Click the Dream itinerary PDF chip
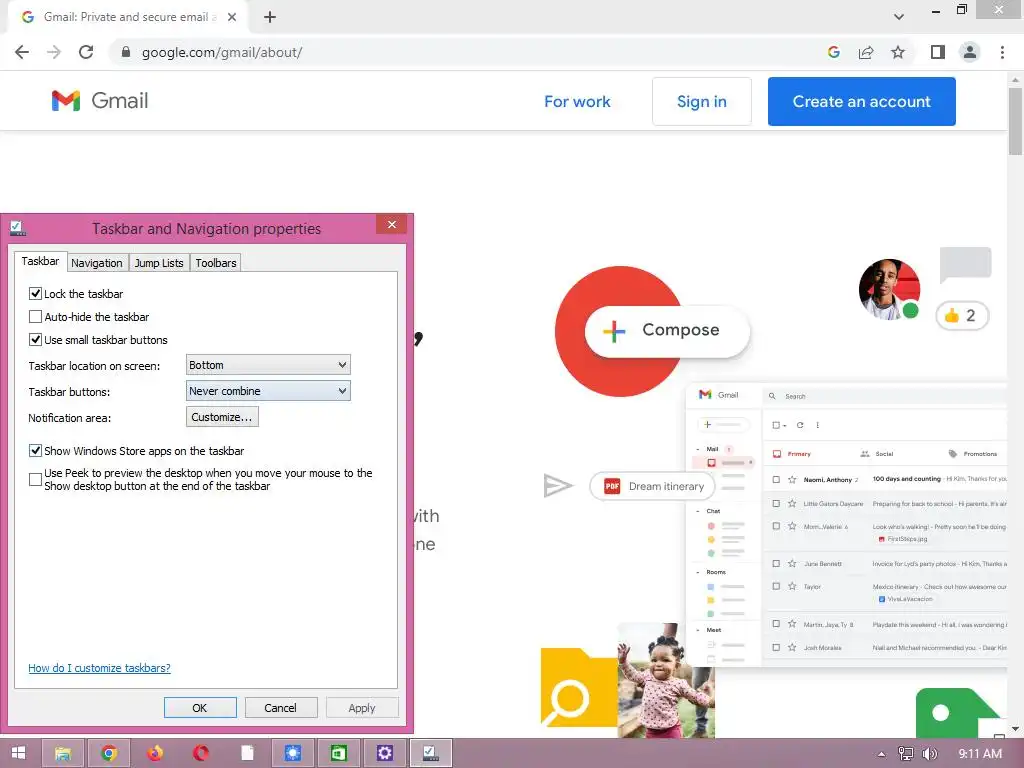 click(652, 486)
